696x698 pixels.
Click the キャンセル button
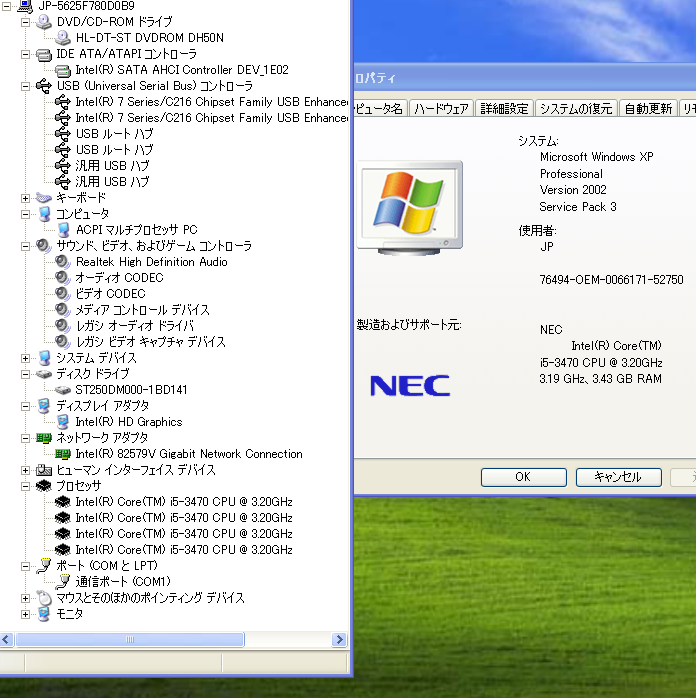(618, 477)
